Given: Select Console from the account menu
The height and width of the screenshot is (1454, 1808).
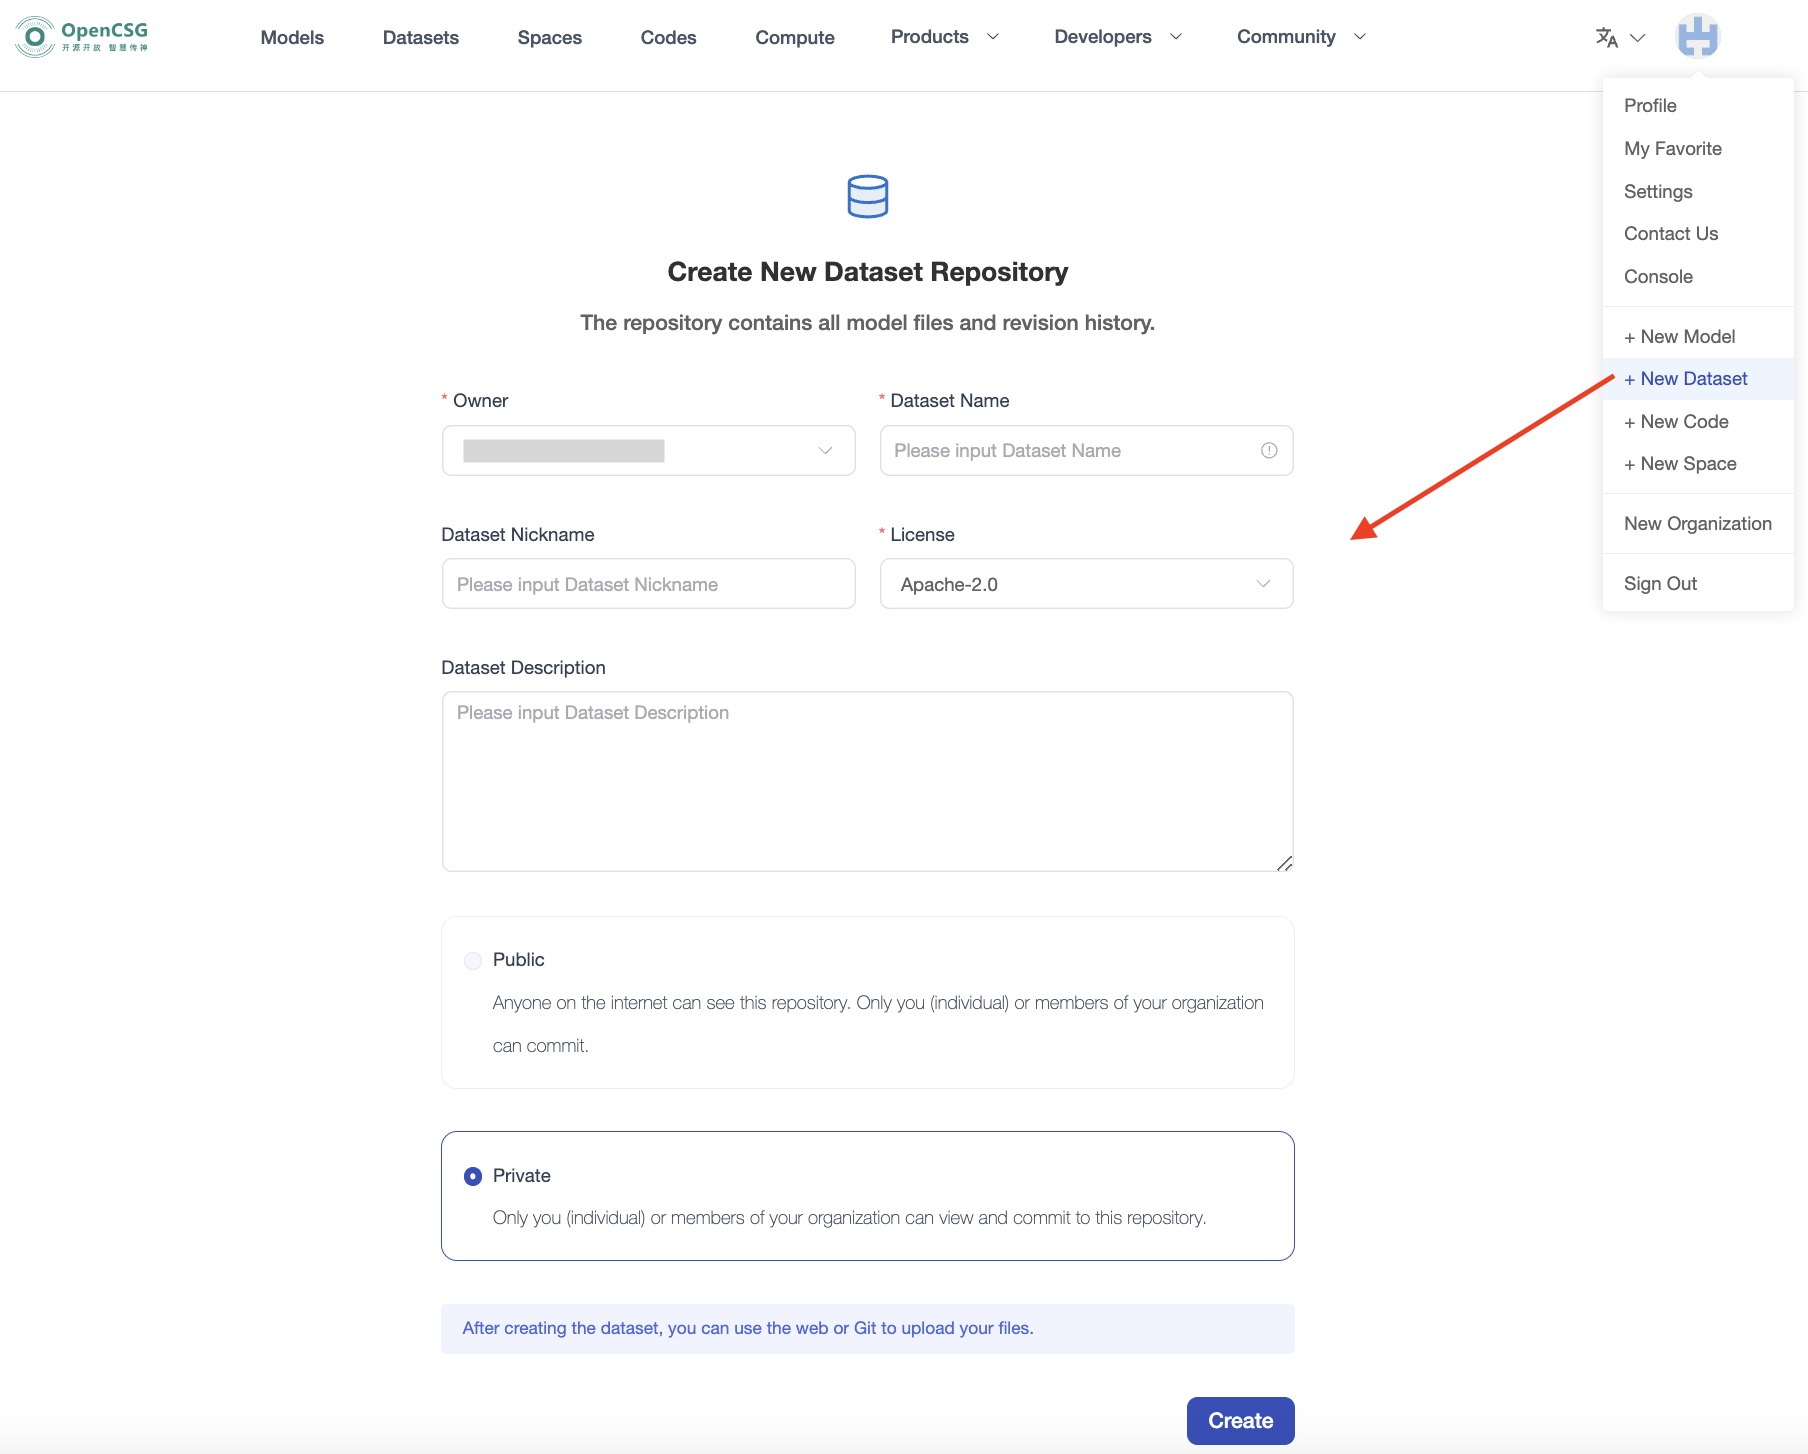Looking at the screenshot, I should pos(1658,276).
